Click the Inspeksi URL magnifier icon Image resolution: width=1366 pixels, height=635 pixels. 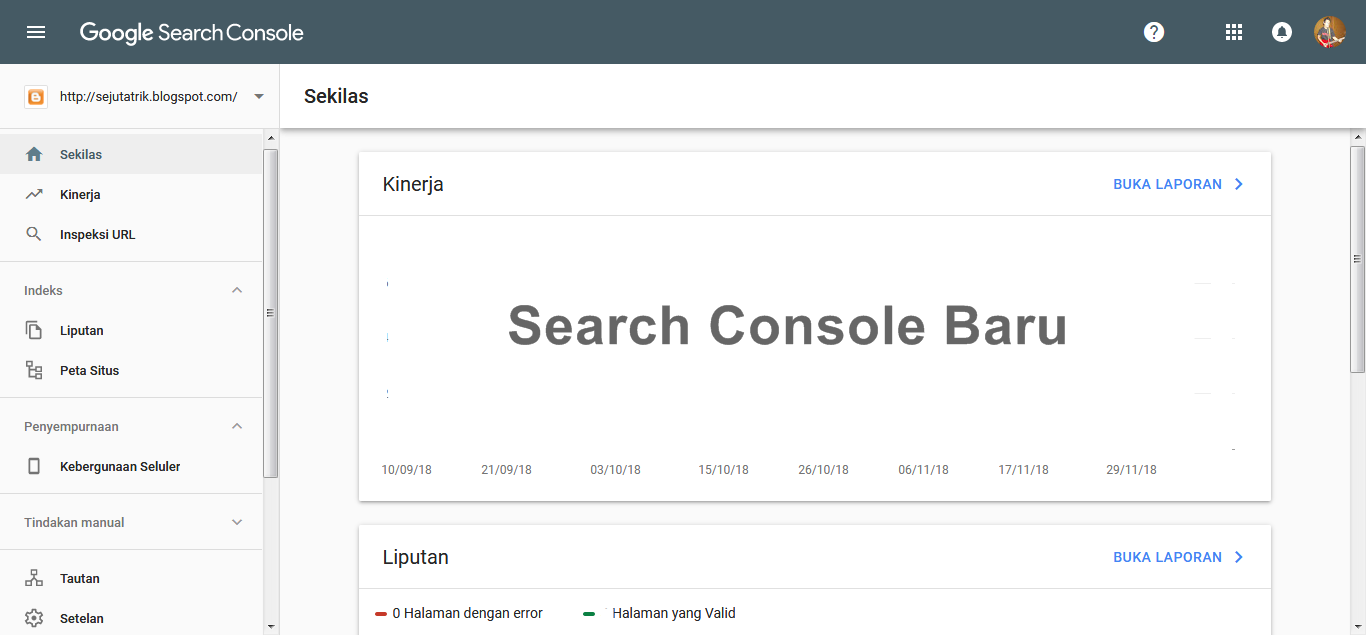pyautogui.click(x=34, y=234)
